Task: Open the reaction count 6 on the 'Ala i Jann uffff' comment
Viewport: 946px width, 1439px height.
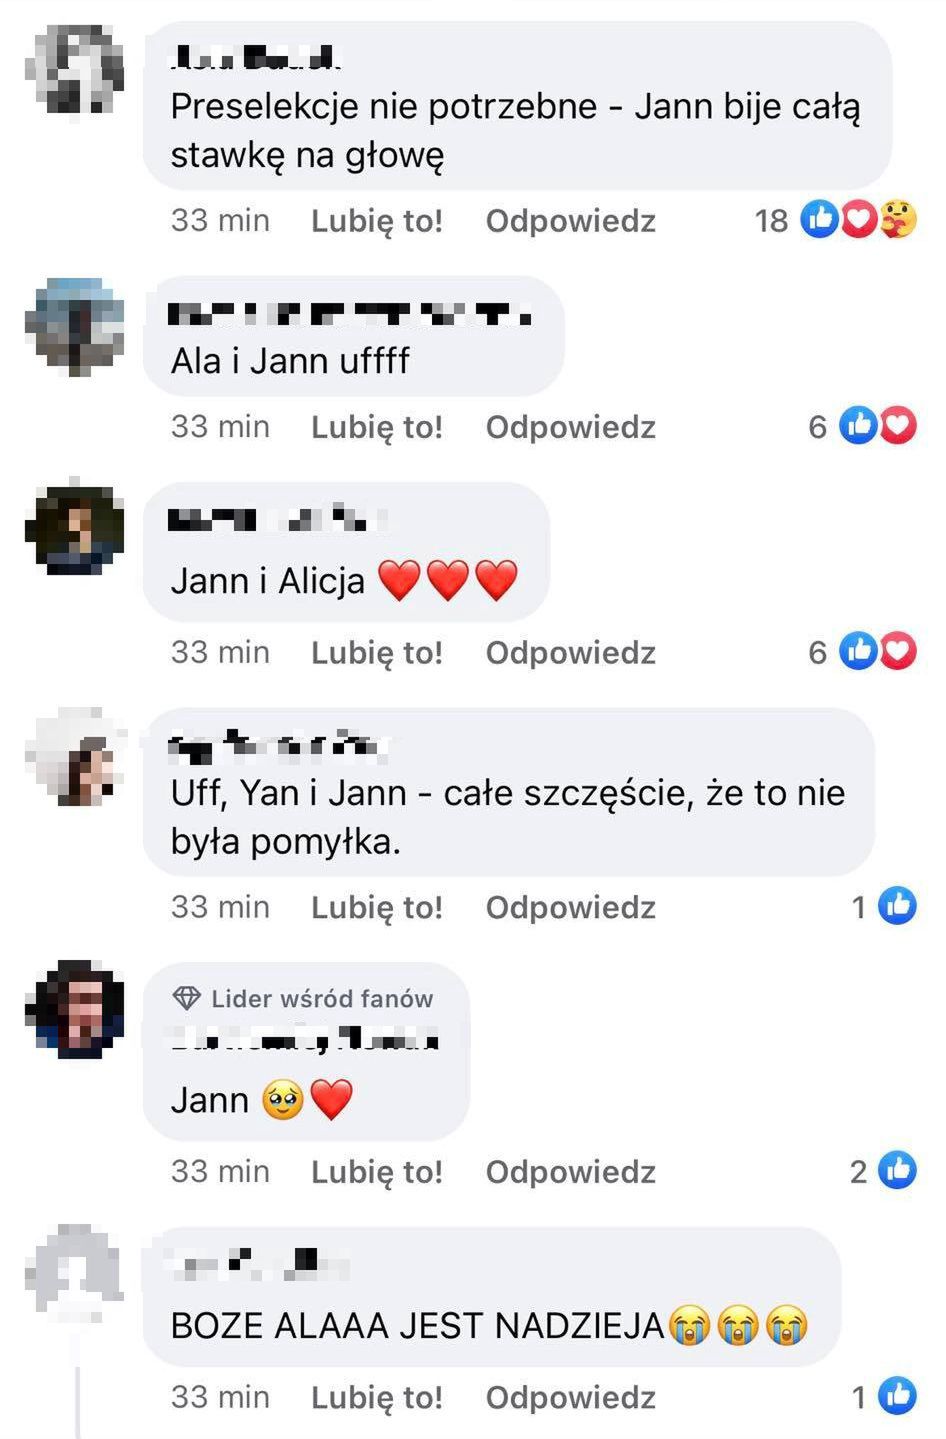Action: pos(818,427)
